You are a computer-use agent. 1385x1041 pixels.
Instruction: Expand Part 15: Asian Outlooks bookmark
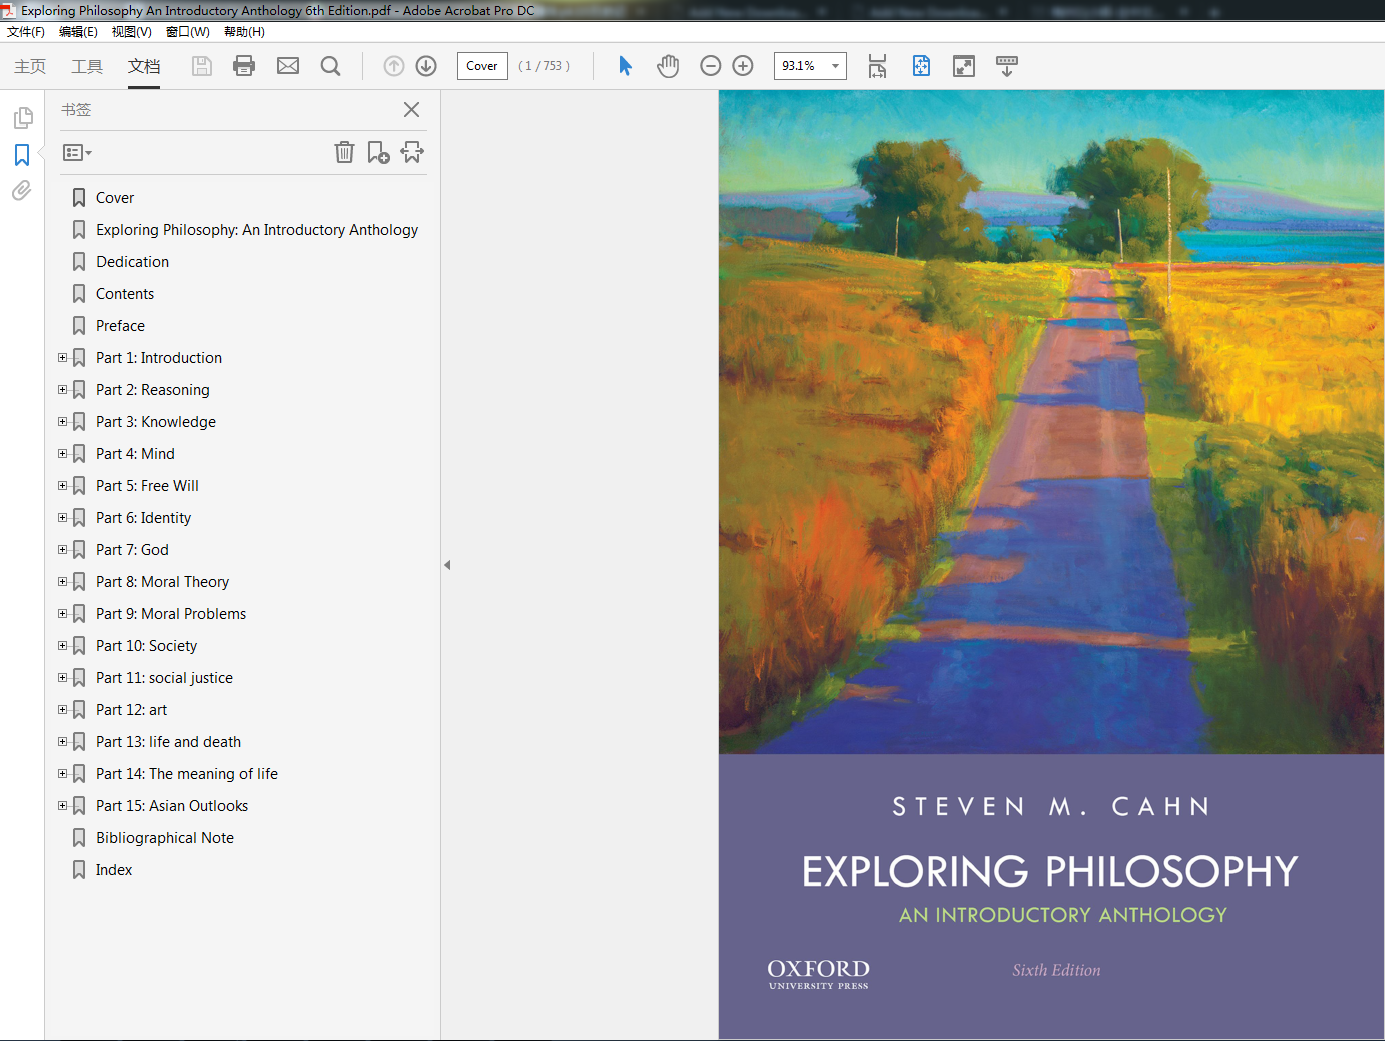click(x=62, y=805)
